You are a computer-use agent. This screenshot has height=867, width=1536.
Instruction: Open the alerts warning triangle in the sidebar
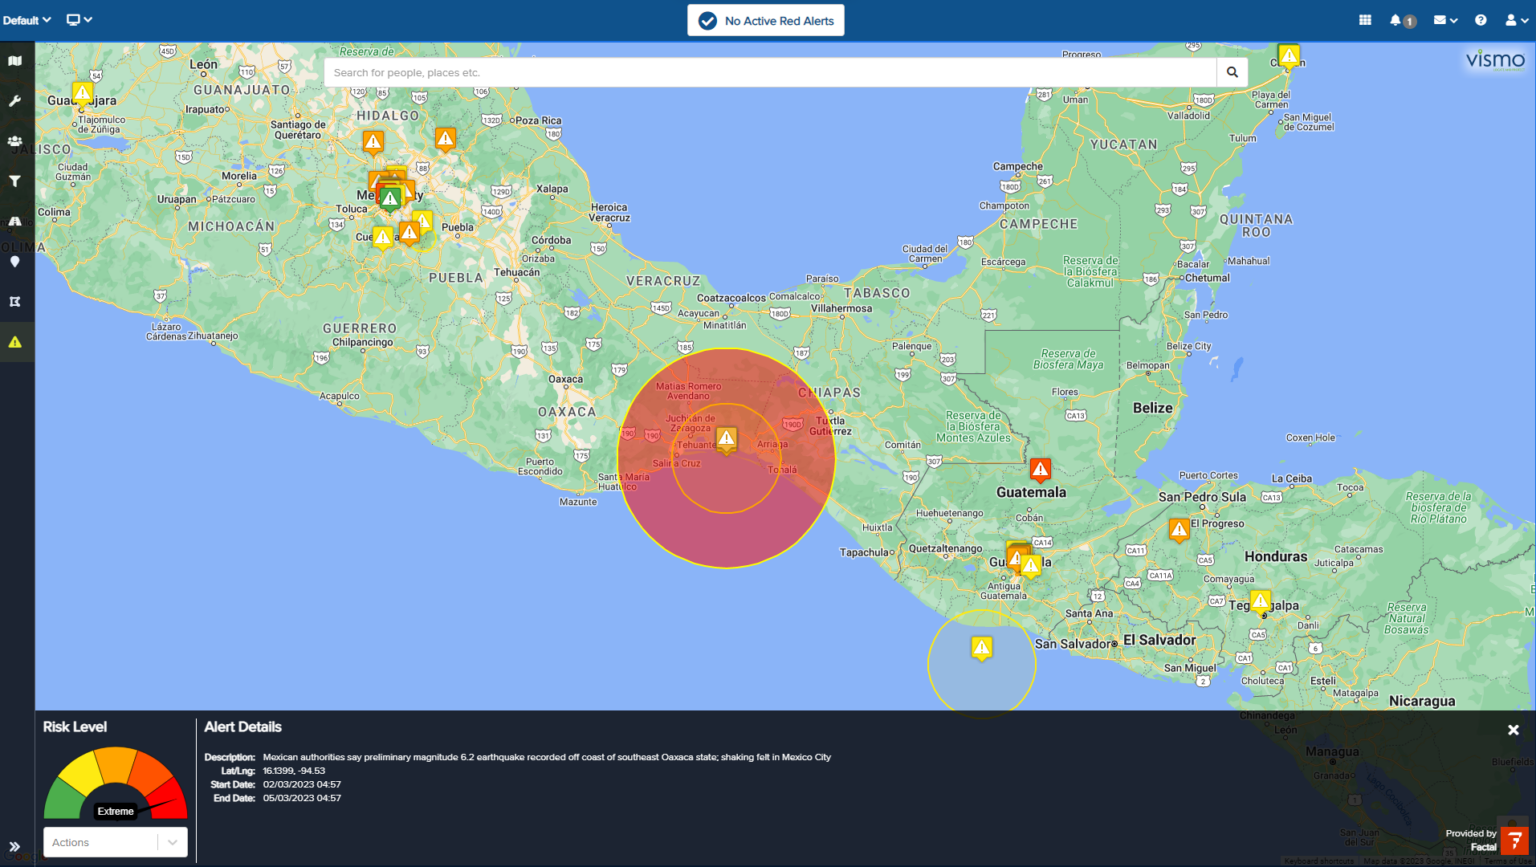[15, 342]
